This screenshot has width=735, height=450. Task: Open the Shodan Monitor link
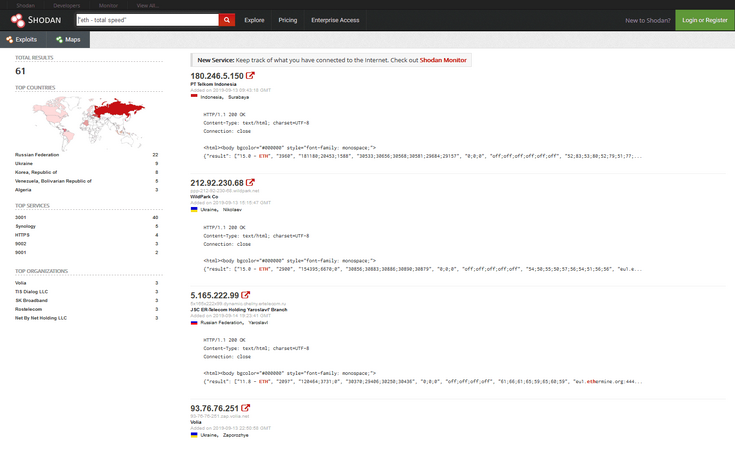[443, 60]
